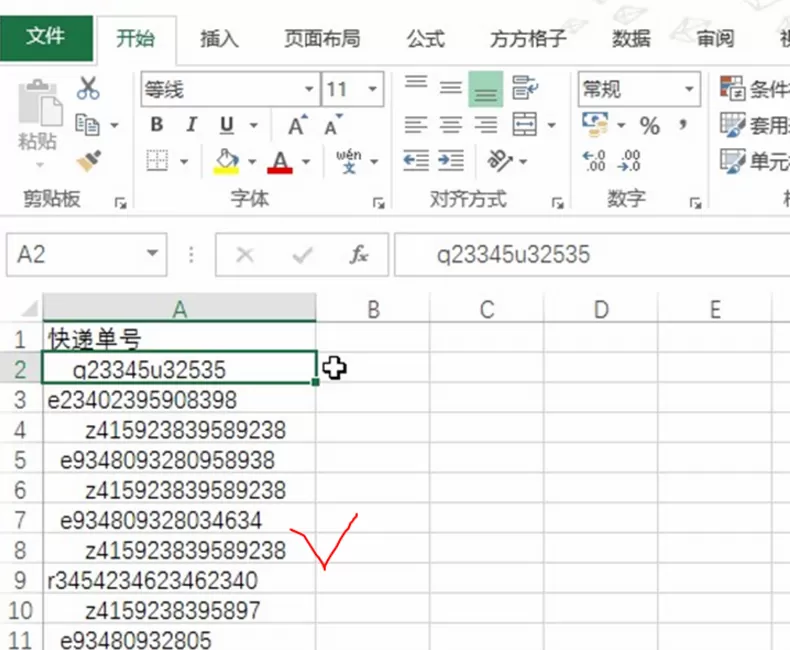Align text right
Image resolution: width=790 pixels, height=650 pixels.
pyautogui.click(x=486, y=124)
